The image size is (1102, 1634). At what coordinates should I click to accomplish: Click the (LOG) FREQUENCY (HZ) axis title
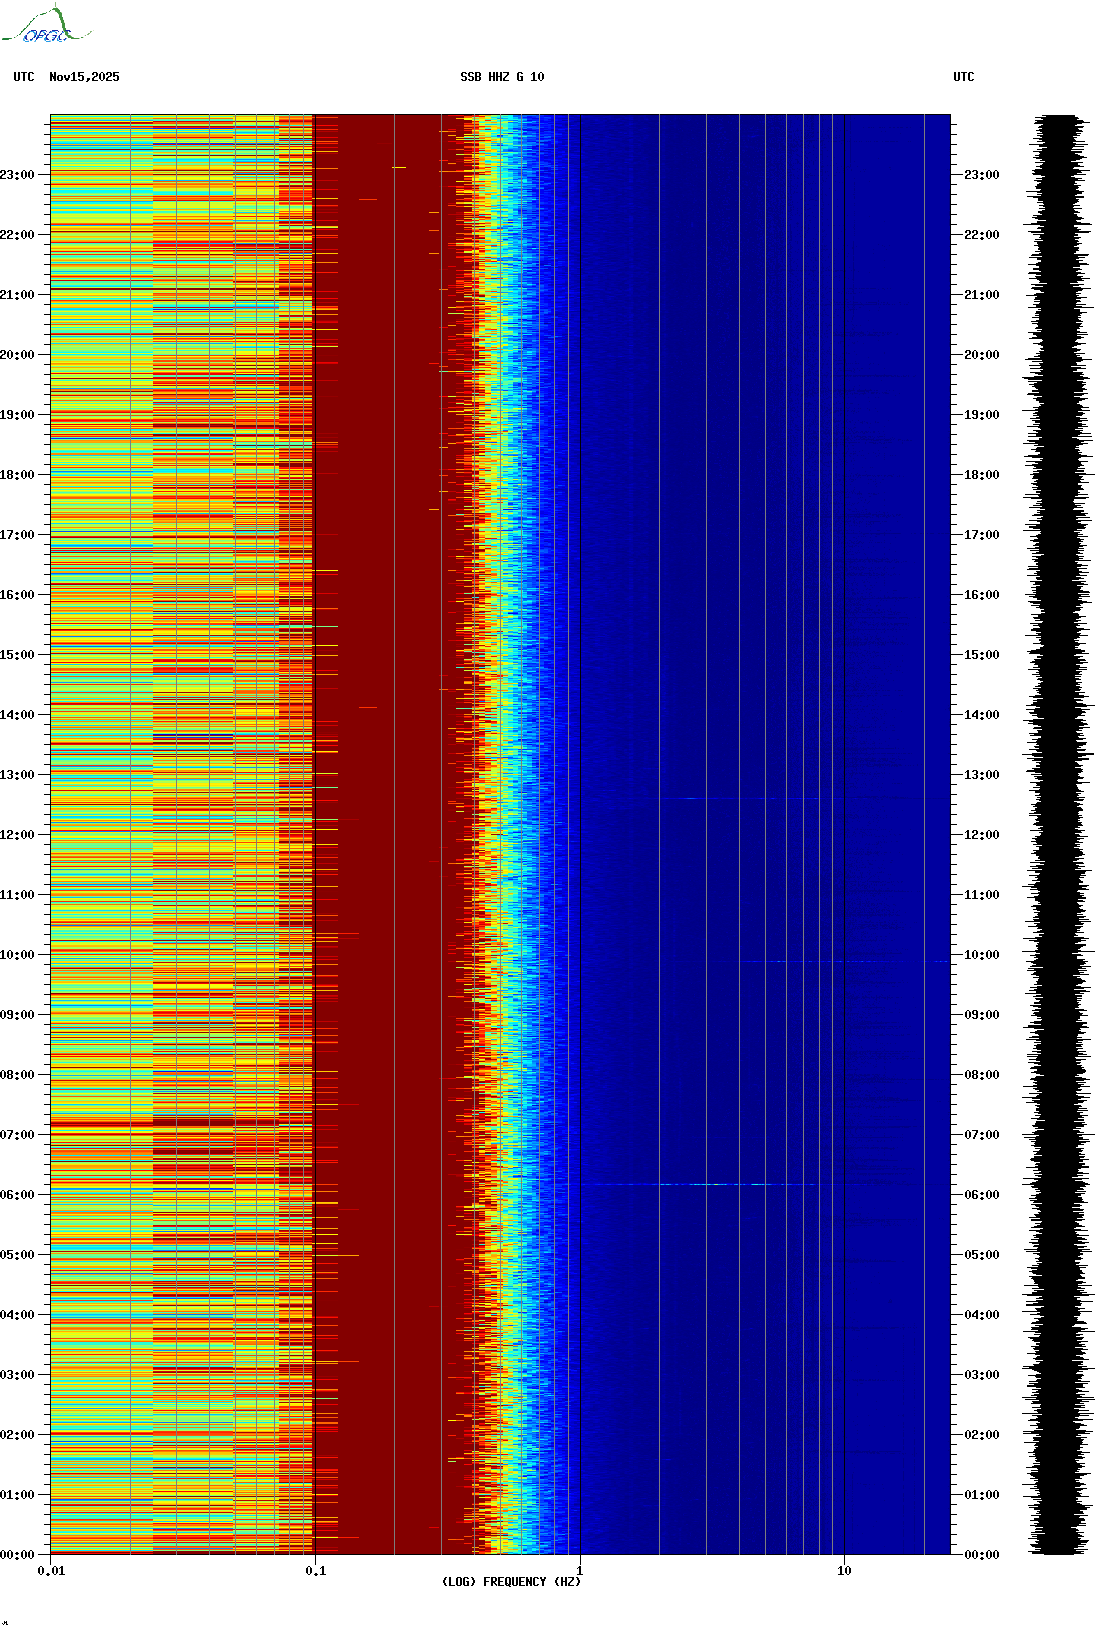tap(511, 1582)
